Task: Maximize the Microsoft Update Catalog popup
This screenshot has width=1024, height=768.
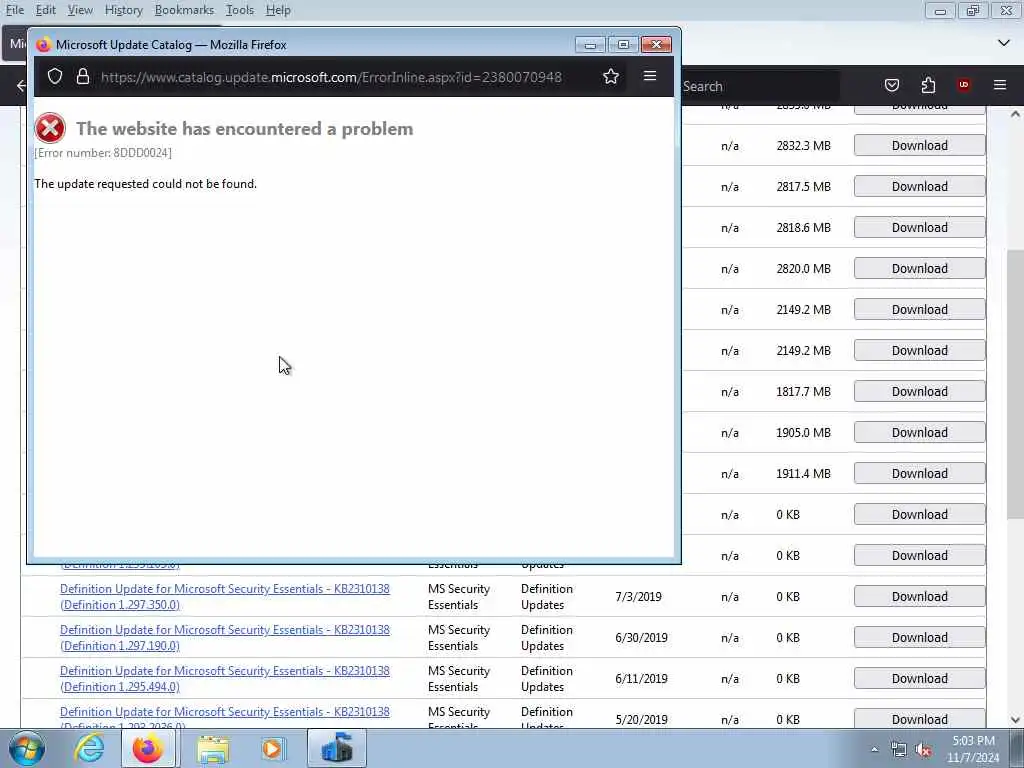Action: (623, 44)
